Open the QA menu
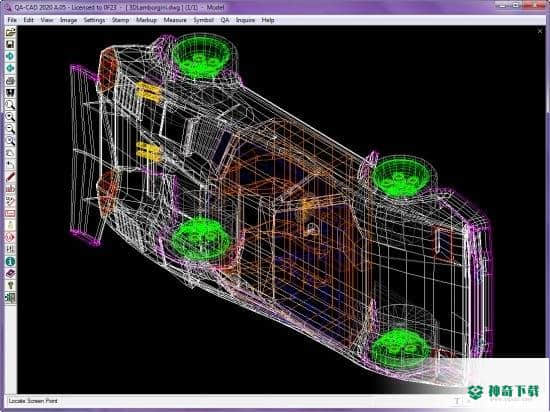Image resolution: width=550 pixels, height=412 pixels. [x=225, y=20]
